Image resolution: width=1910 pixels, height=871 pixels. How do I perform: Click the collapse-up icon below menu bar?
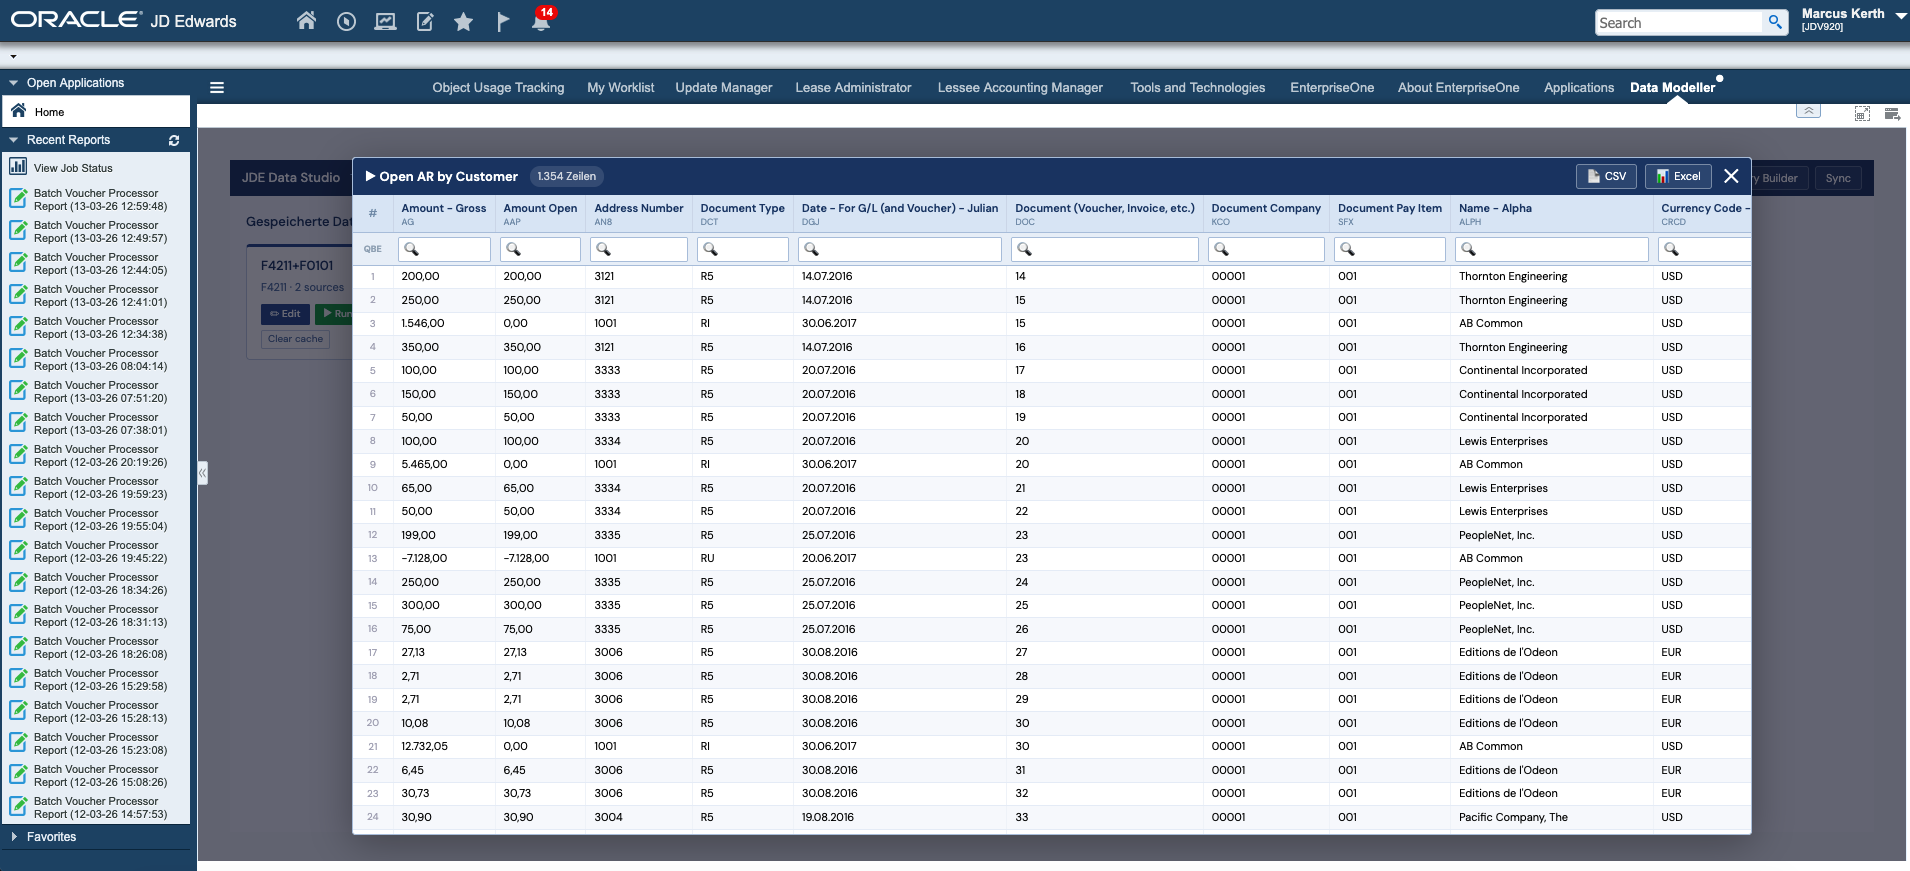point(1808,111)
